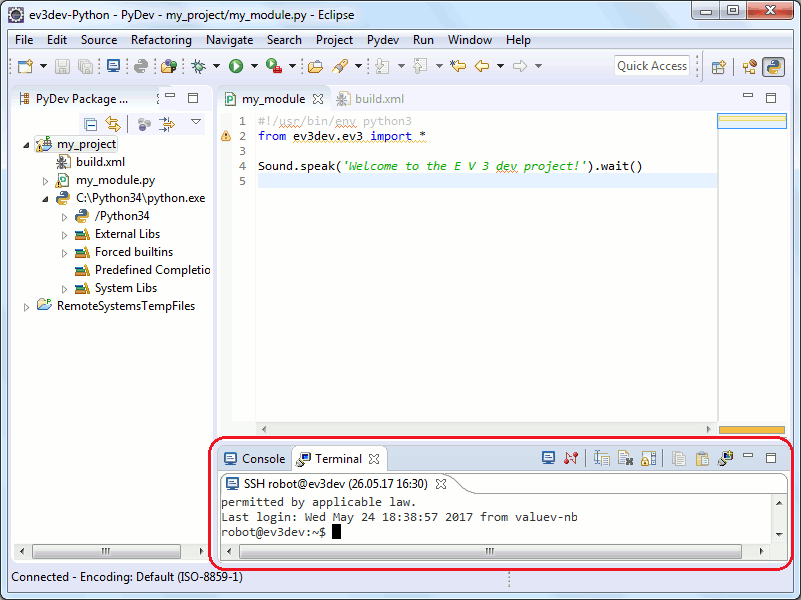The height and width of the screenshot is (600, 801).
Task: Expand the System Libs node
Action: click(64, 289)
